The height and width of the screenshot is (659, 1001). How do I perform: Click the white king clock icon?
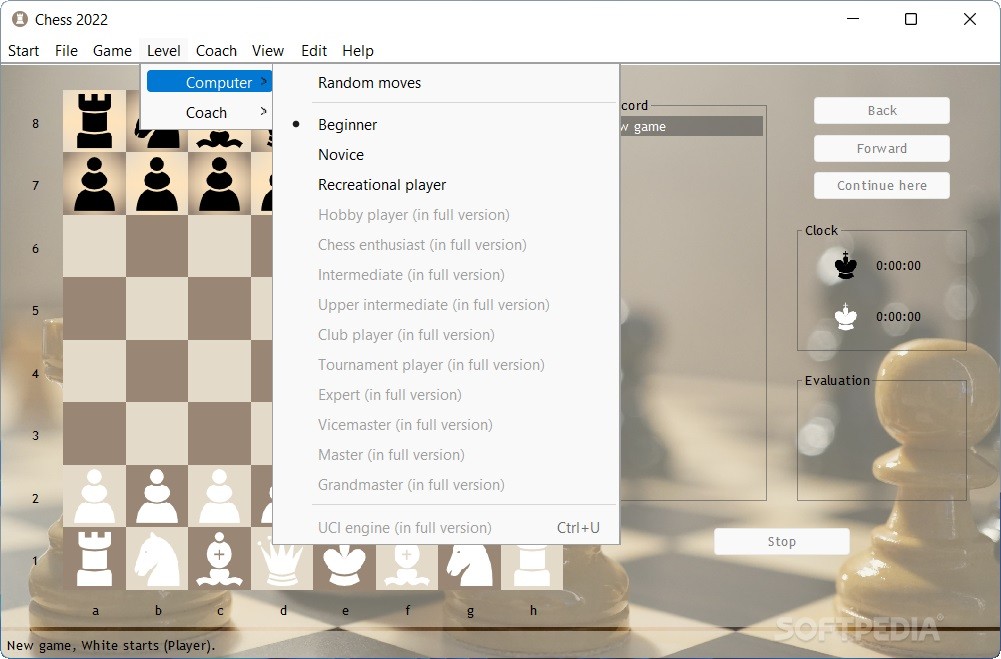pyautogui.click(x=846, y=317)
